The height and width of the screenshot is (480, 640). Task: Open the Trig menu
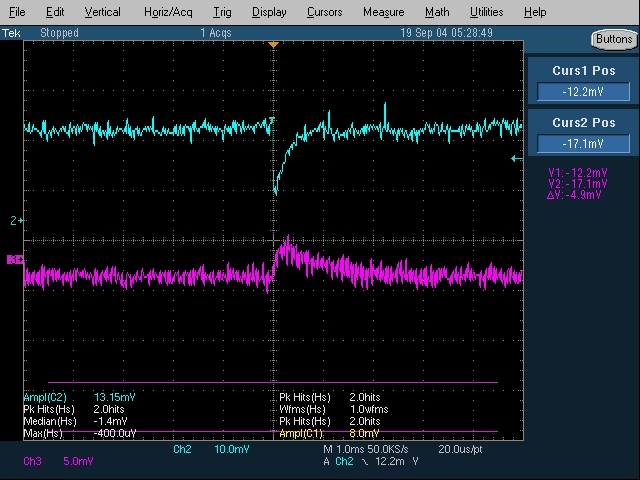(222, 12)
